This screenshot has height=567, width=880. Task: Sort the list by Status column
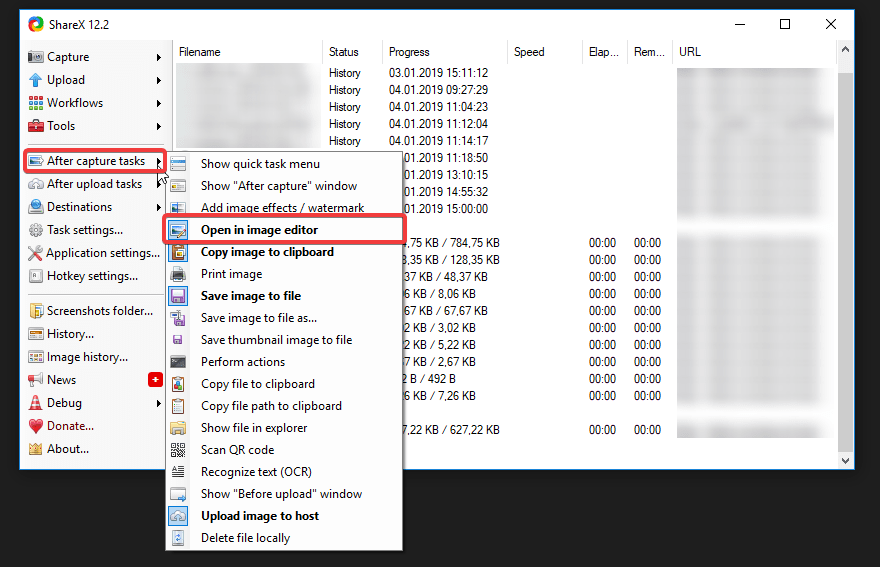[x=352, y=52]
